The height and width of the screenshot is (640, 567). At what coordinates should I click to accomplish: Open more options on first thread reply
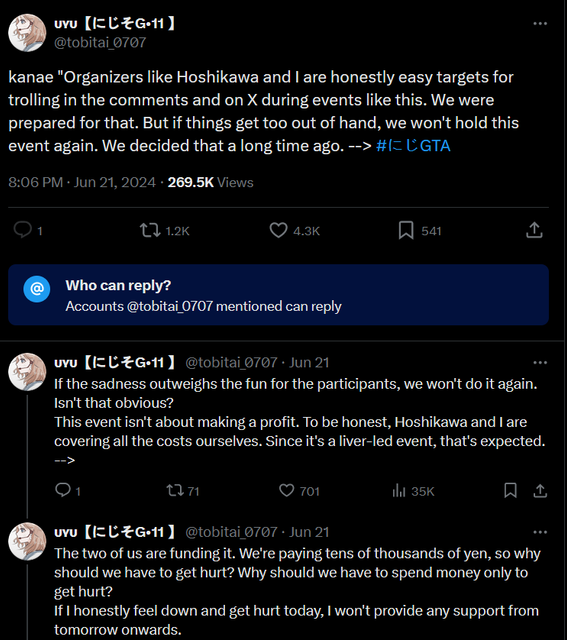click(x=540, y=362)
